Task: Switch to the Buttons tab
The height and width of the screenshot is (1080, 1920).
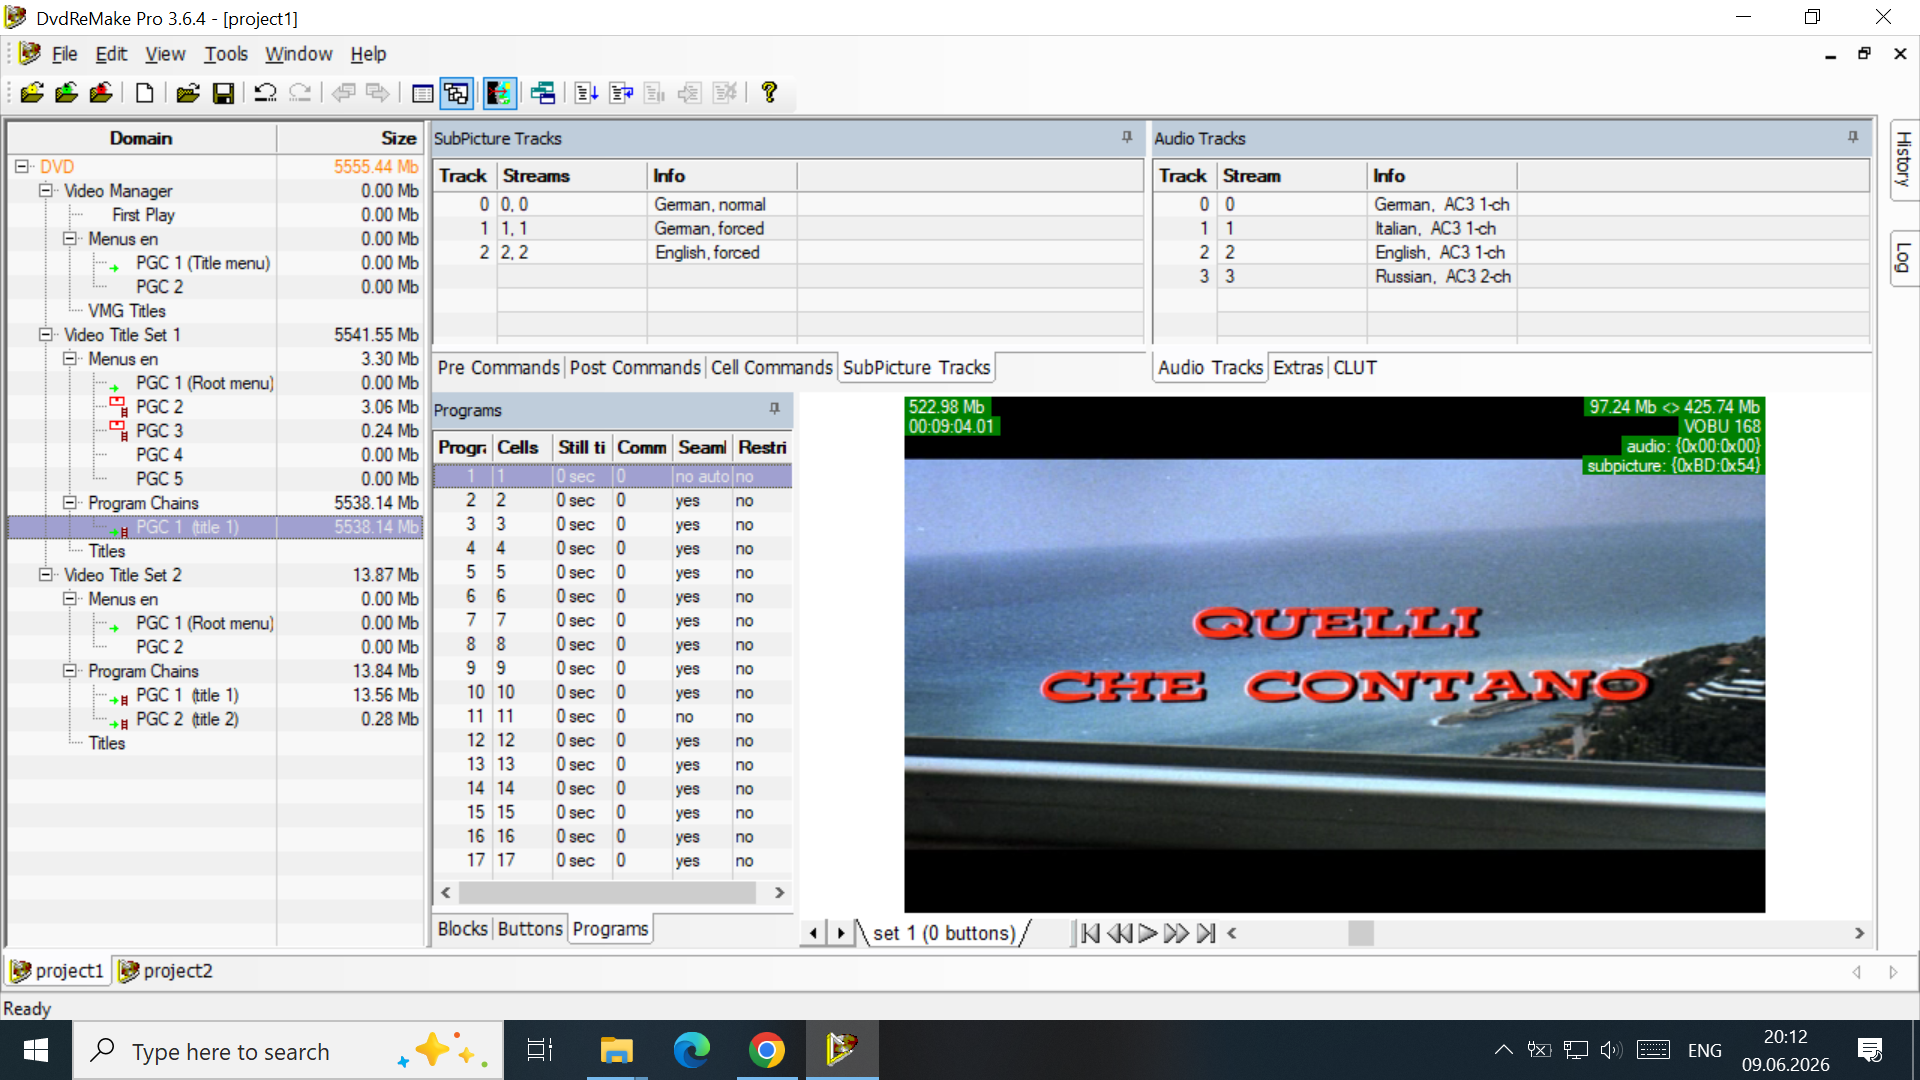Action: (x=530, y=929)
